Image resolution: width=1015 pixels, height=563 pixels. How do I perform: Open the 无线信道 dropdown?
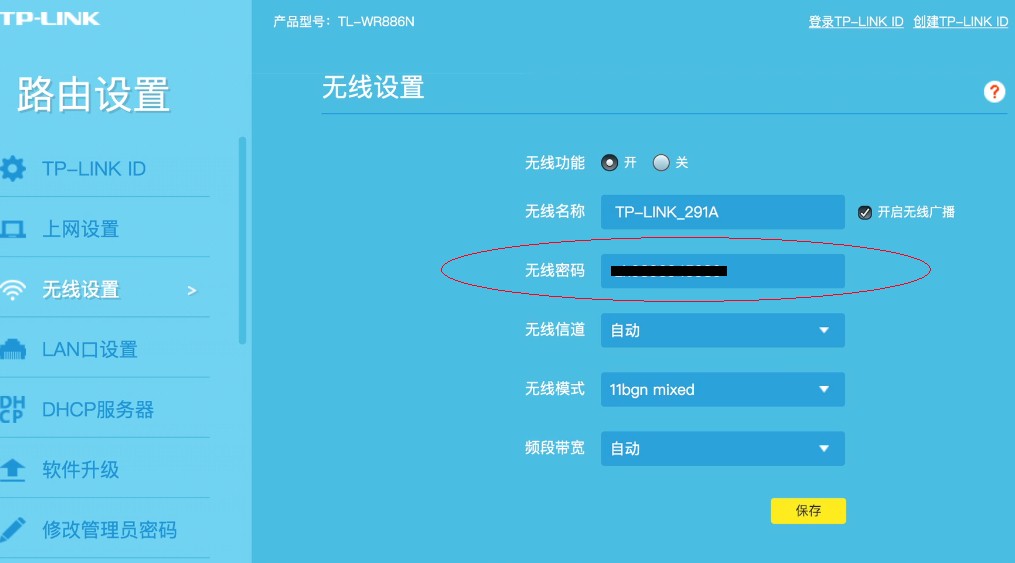click(x=722, y=330)
